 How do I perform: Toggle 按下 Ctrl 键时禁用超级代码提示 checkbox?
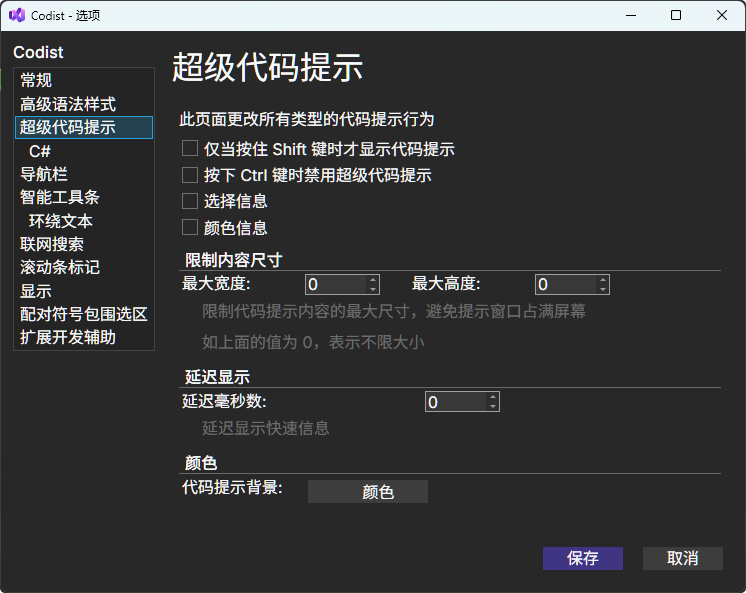click(x=190, y=175)
